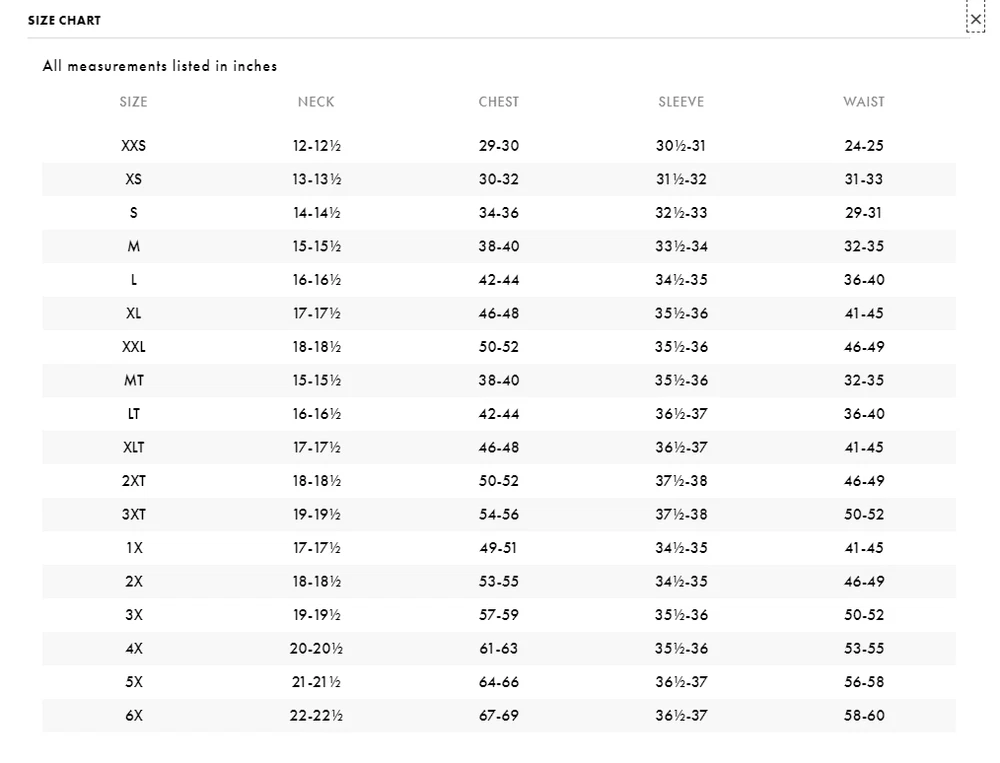
Task: Click the SIZE column header
Action: point(133,102)
